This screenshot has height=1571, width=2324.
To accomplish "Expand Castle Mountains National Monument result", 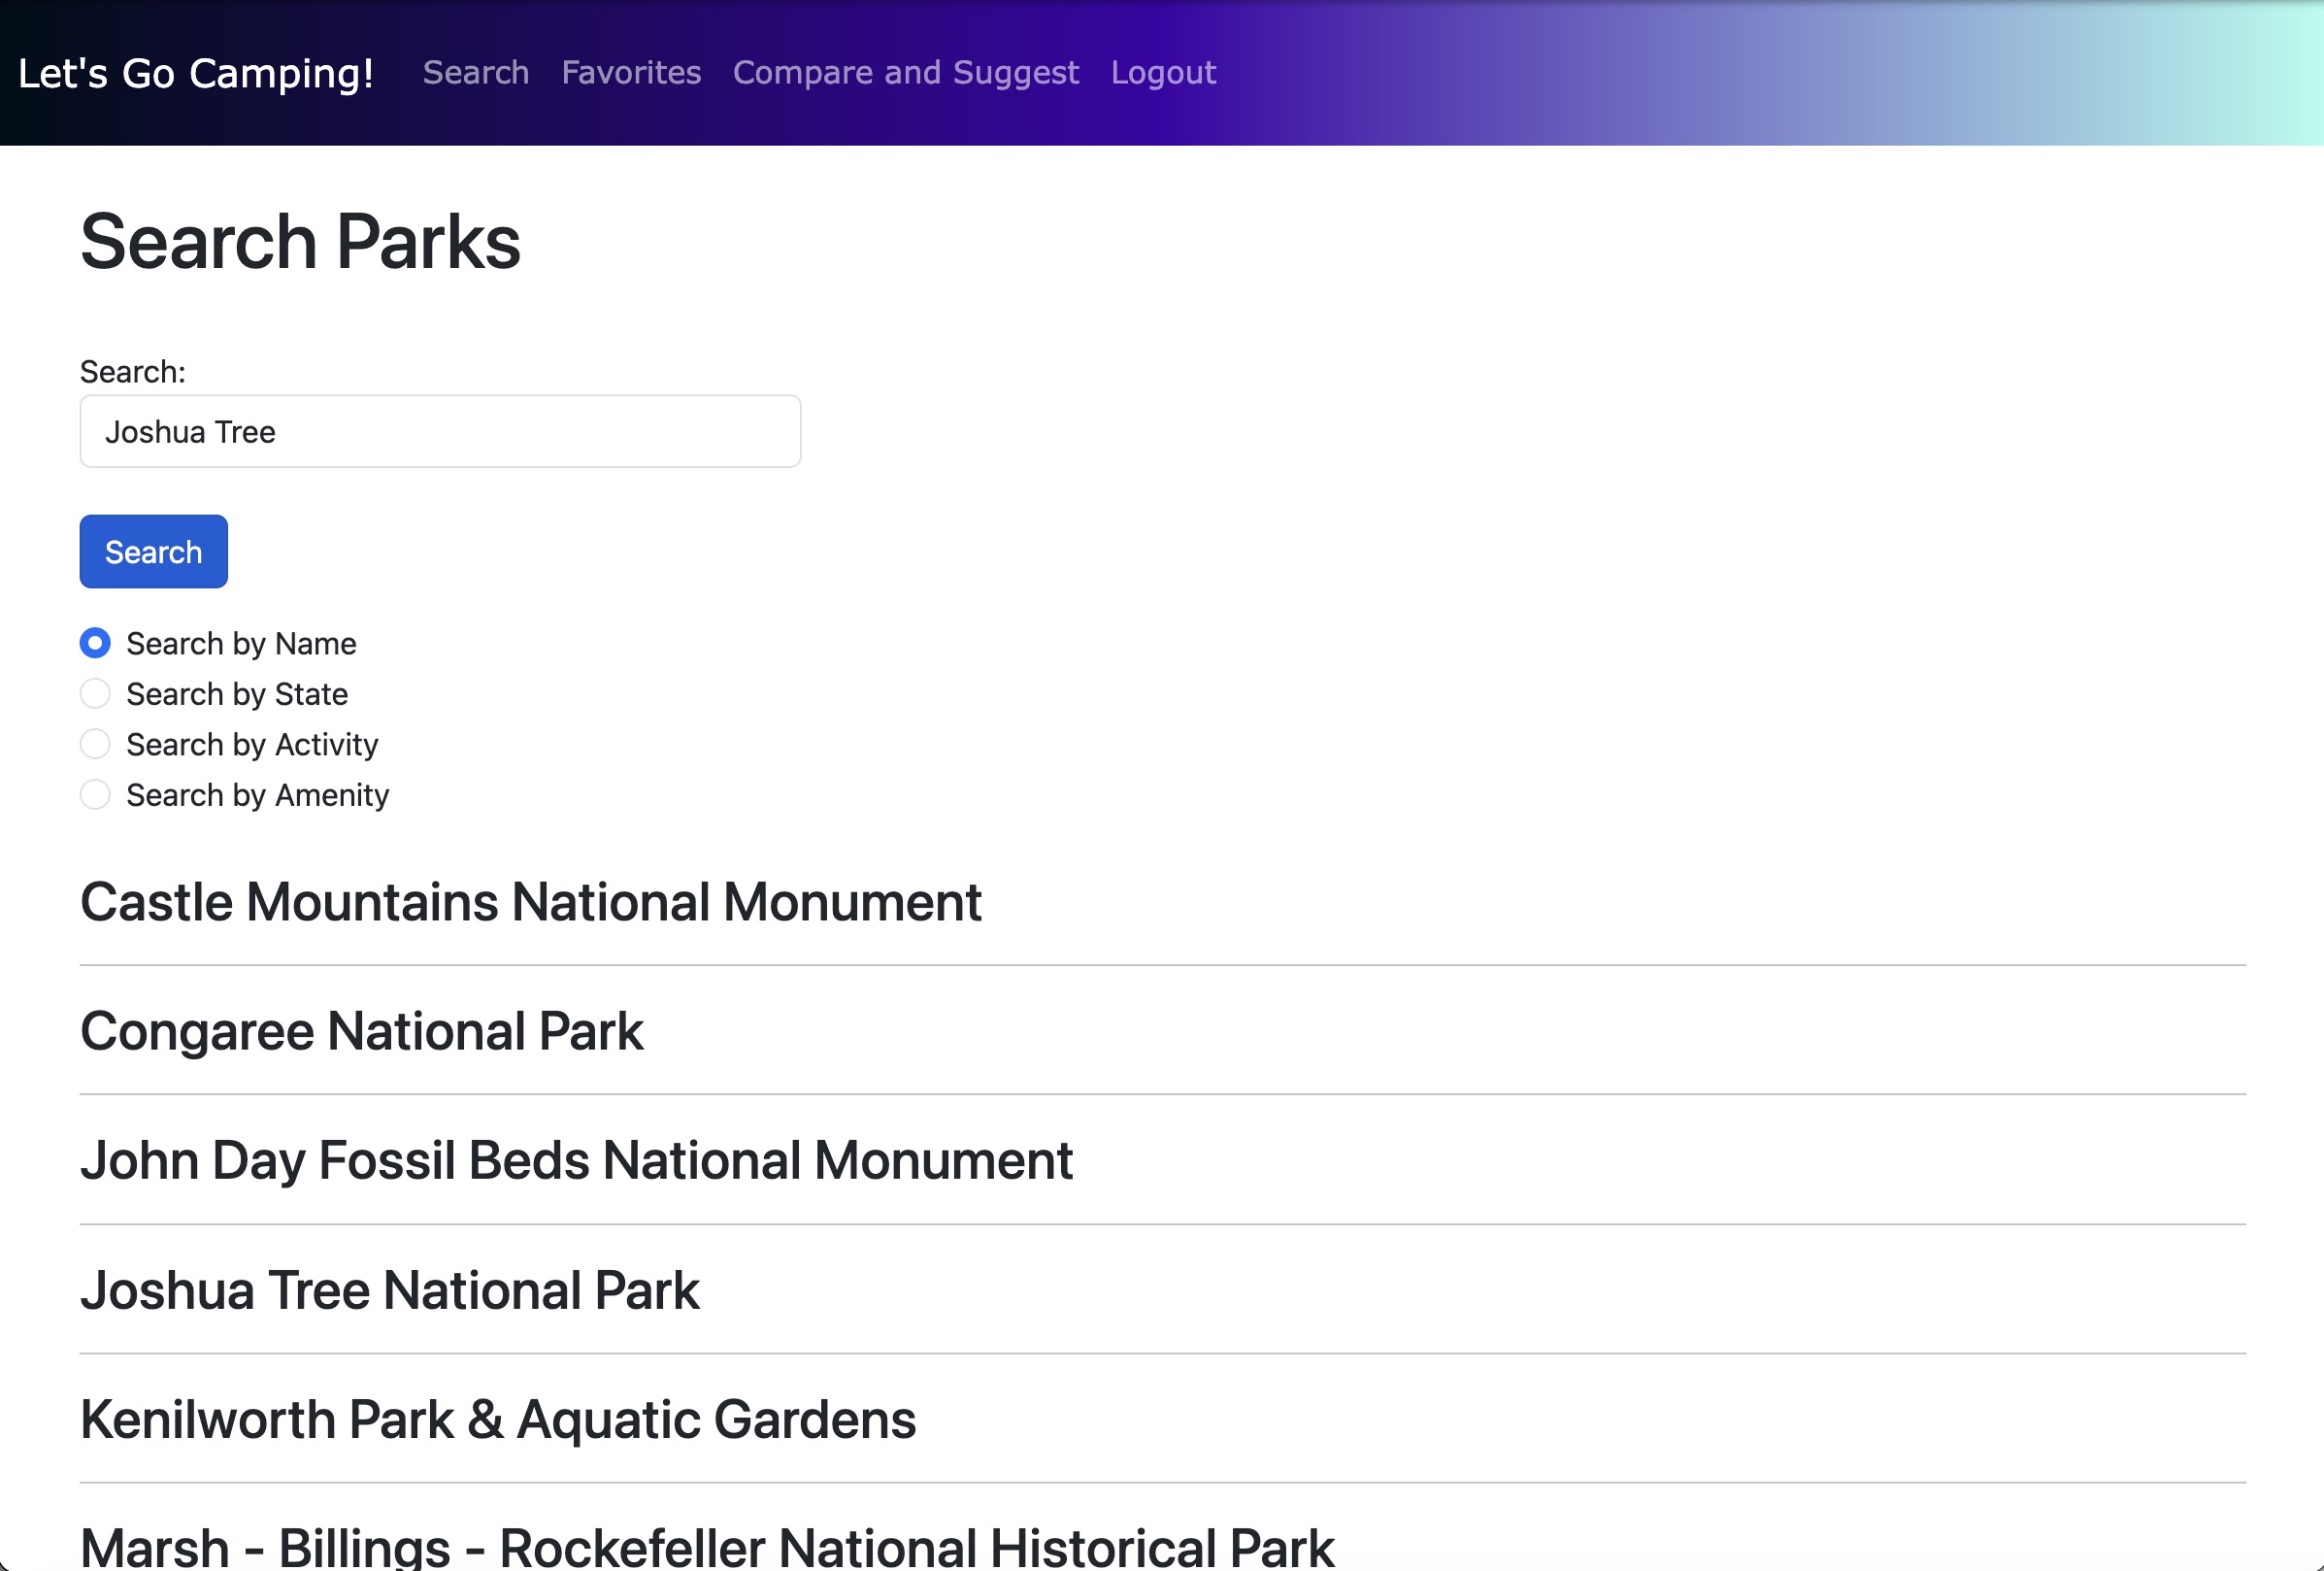I will coord(530,902).
